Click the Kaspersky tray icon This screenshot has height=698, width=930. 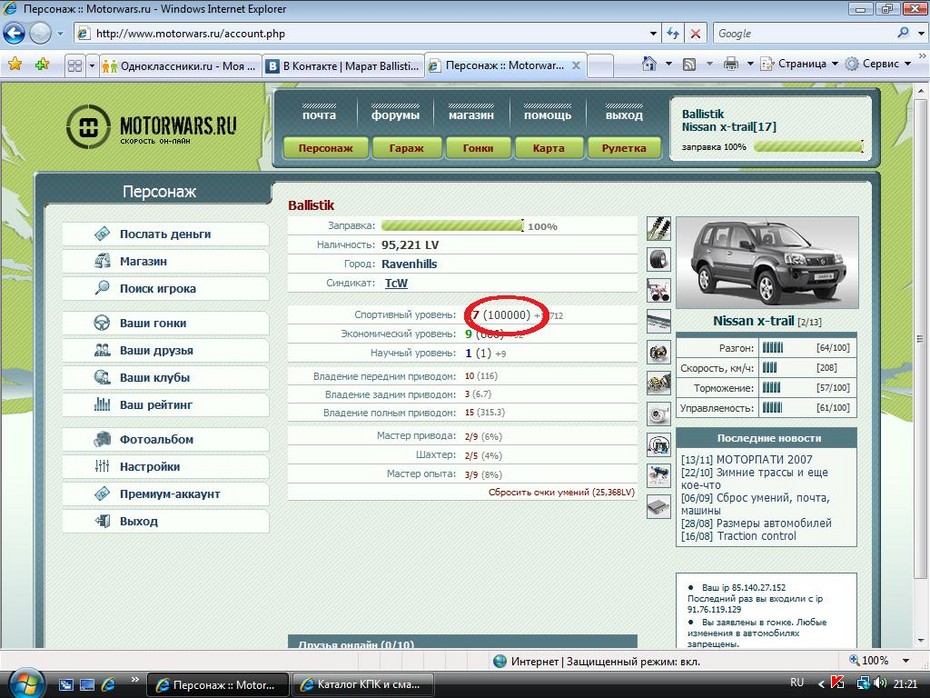(837, 683)
